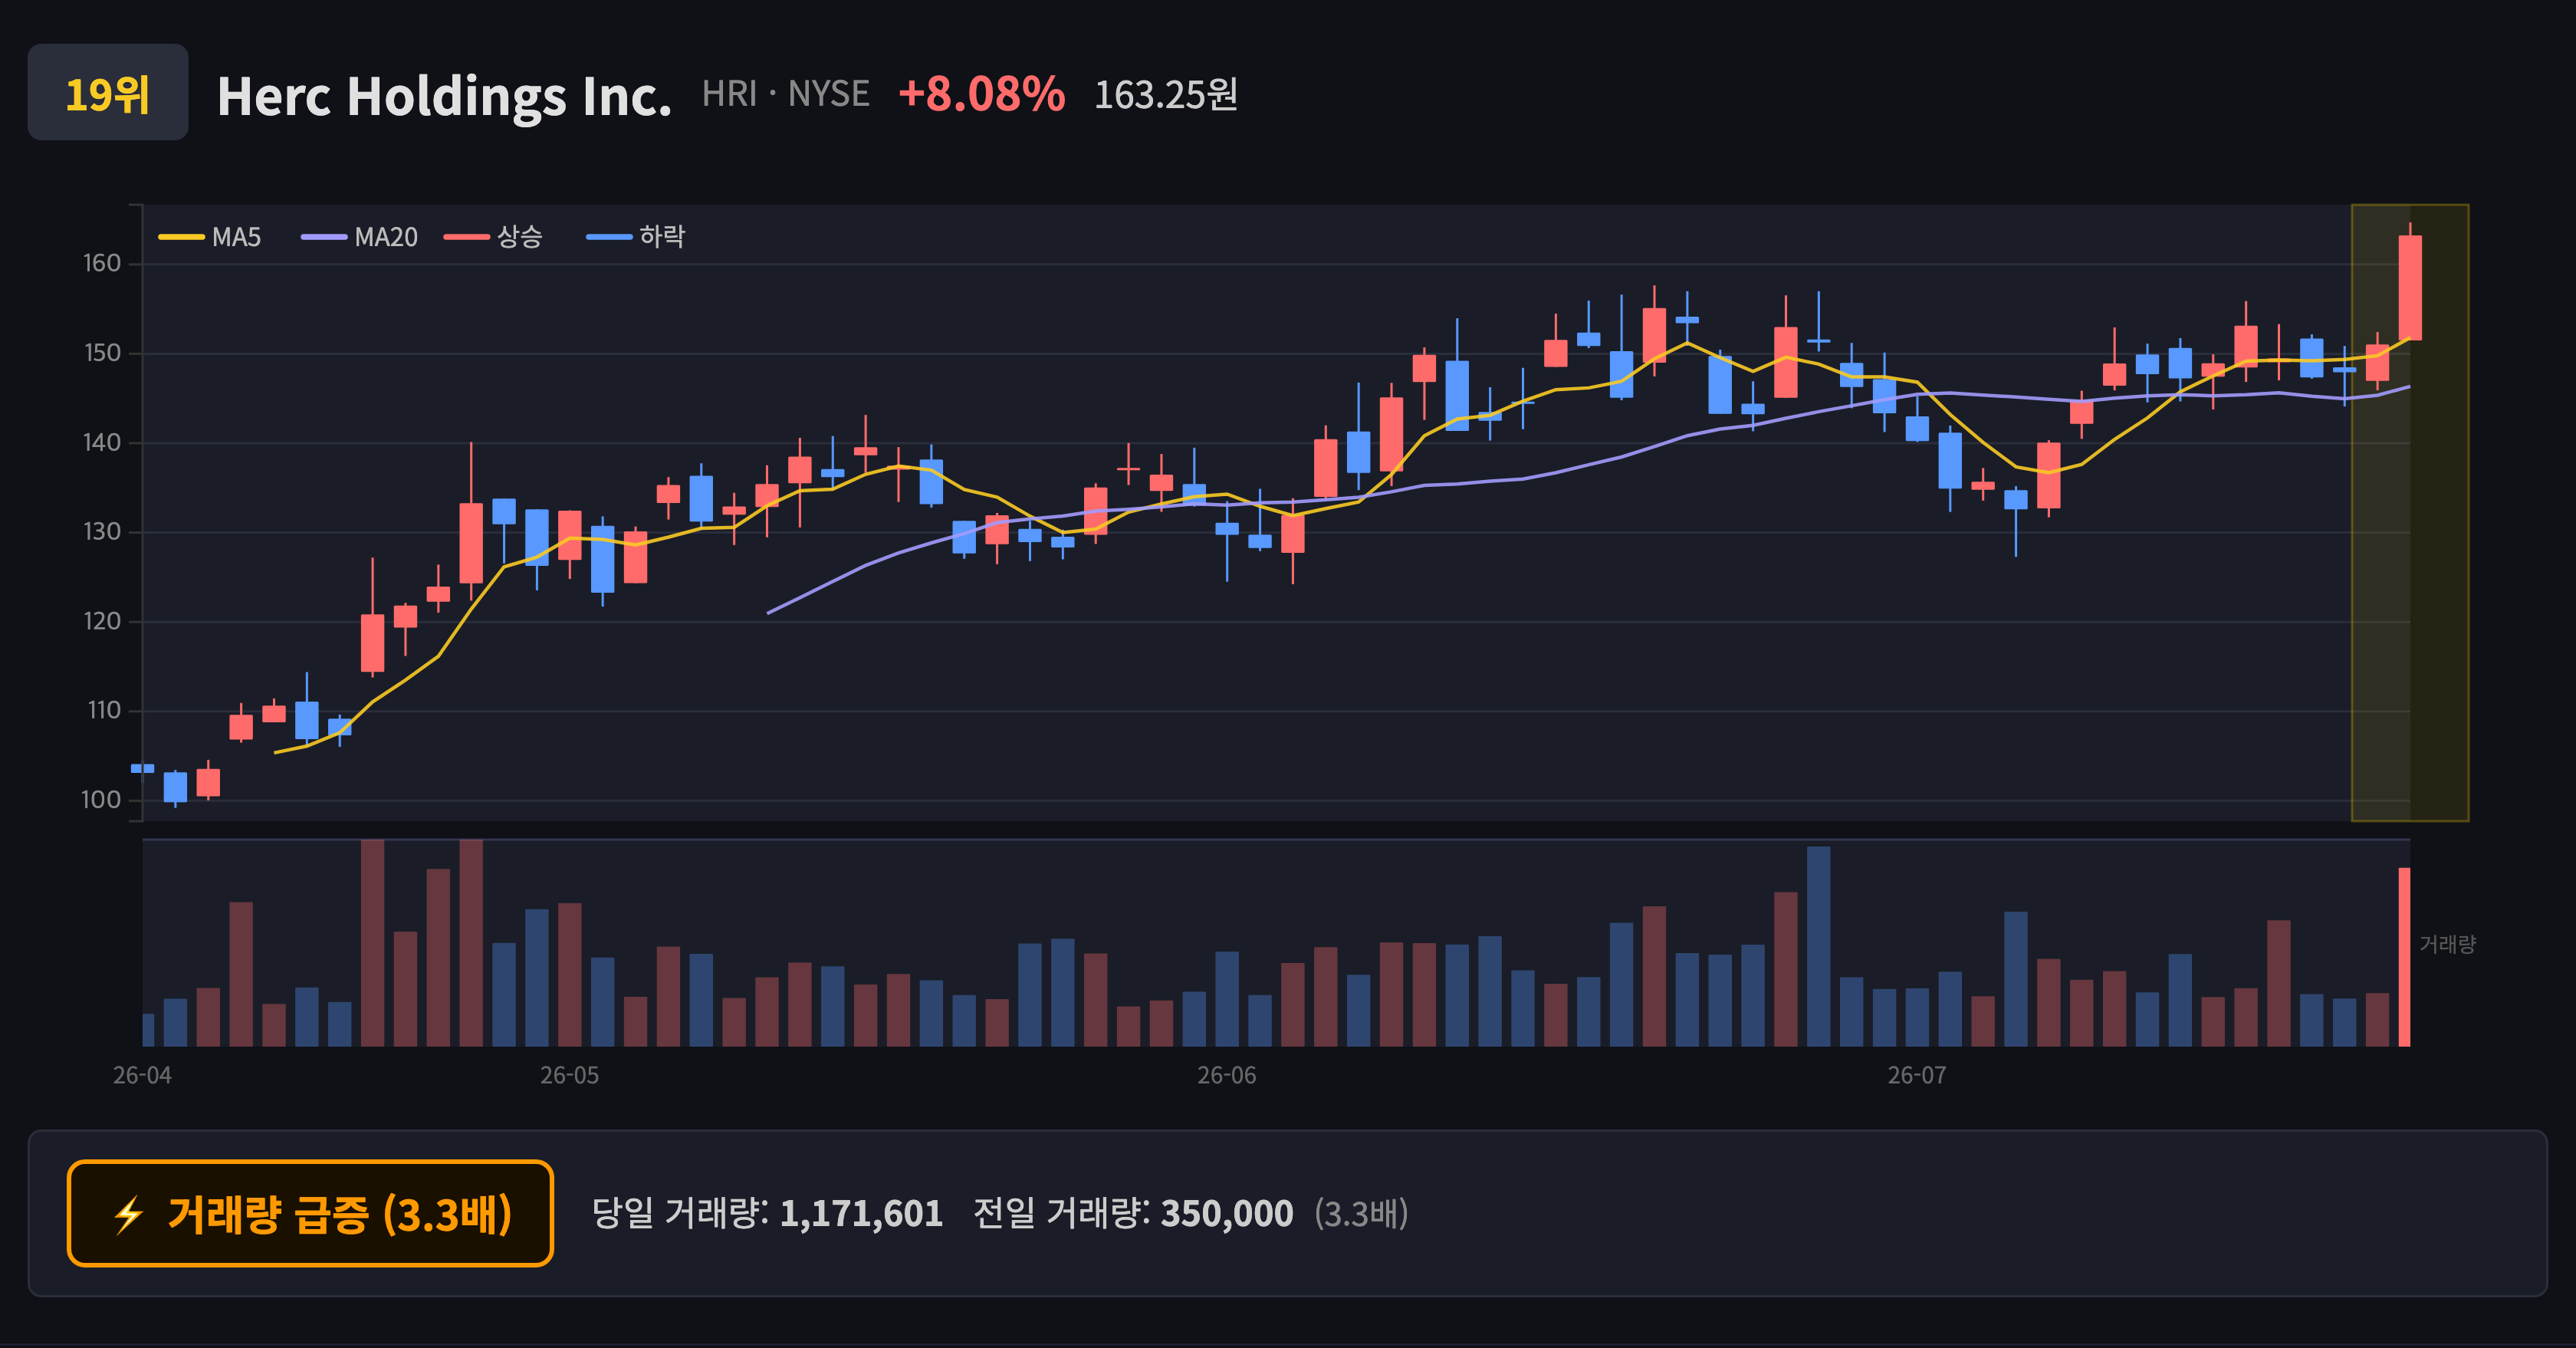Click the 당일 거래량 value 1,171,601
The height and width of the screenshot is (1348, 2576).
(861, 1214)
